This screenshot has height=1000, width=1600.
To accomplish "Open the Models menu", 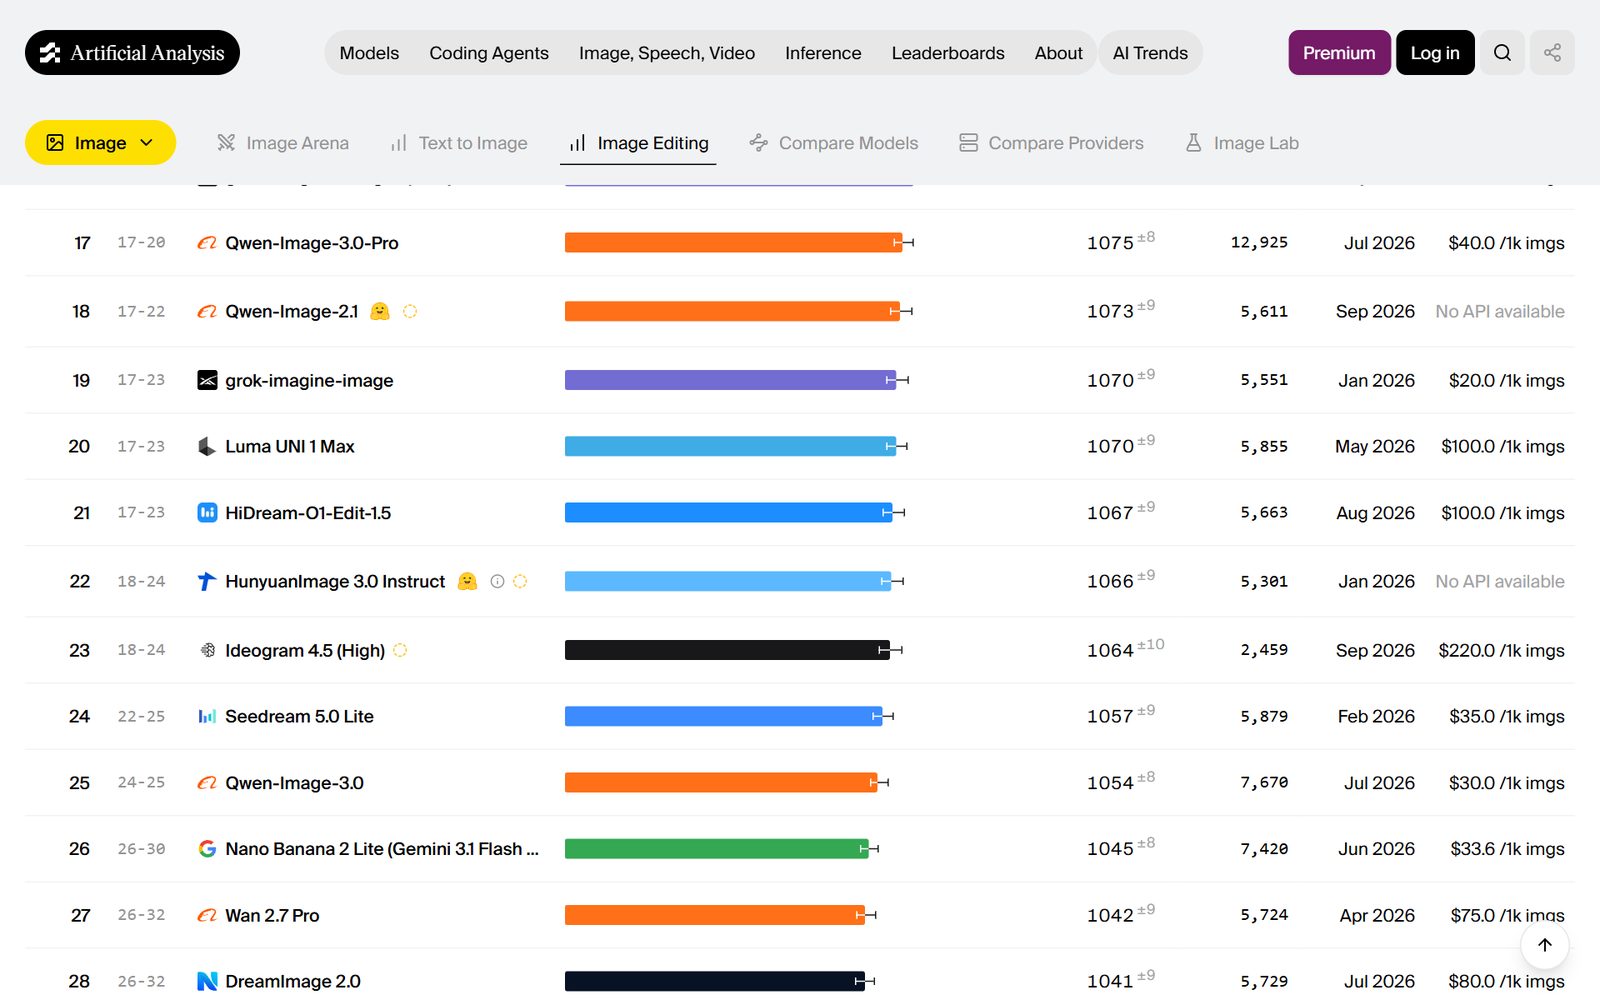I will (x=369, y=53).
